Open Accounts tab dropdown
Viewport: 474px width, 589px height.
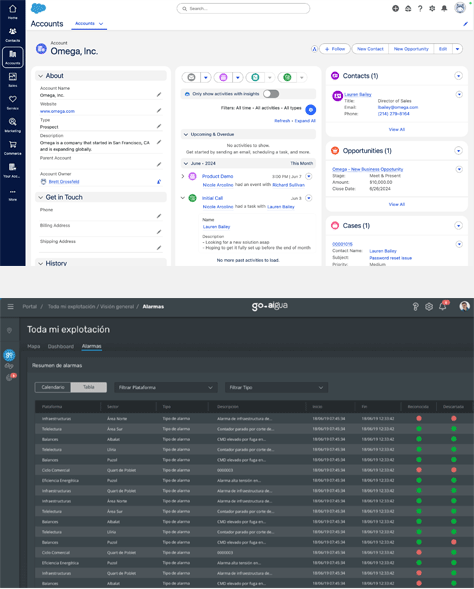pos(101,24)
